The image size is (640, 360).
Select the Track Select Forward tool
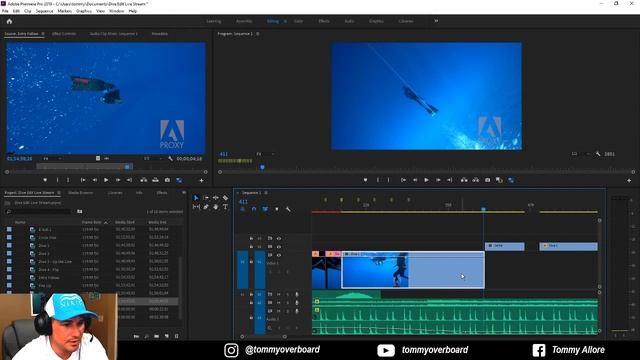click(x=206, y=198)
